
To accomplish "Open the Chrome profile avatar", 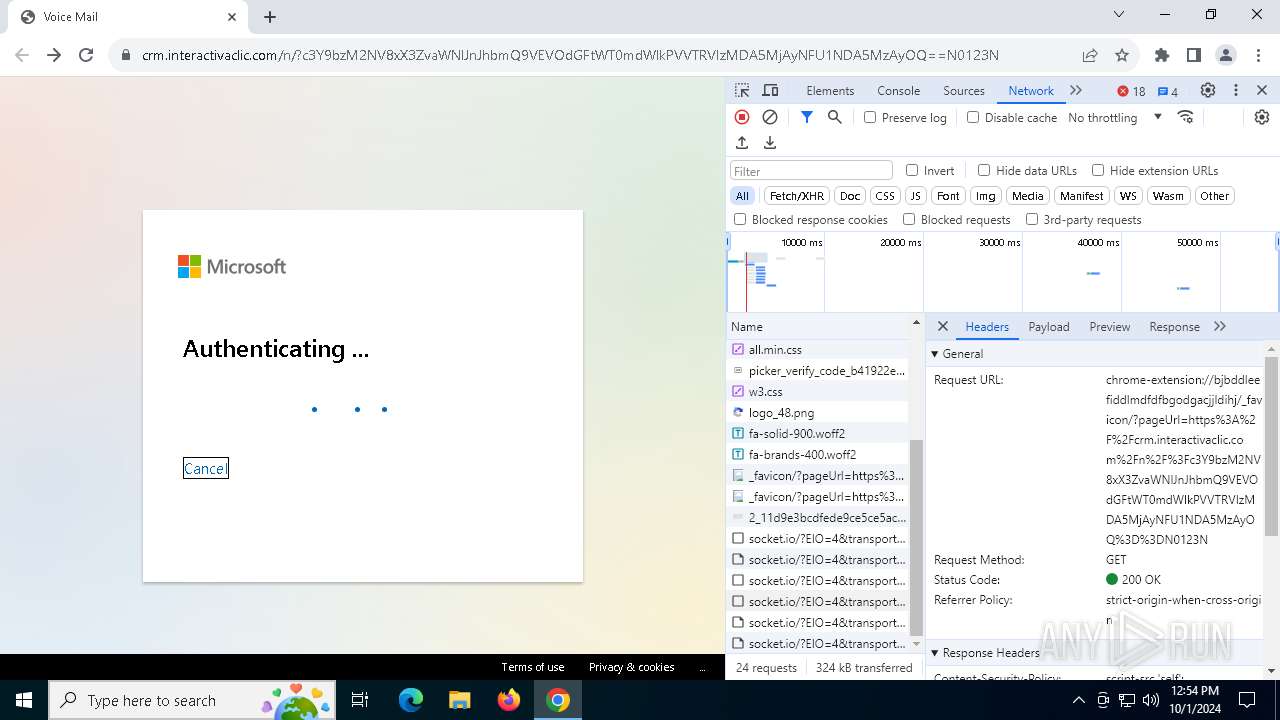I will tap(1226, 55).
